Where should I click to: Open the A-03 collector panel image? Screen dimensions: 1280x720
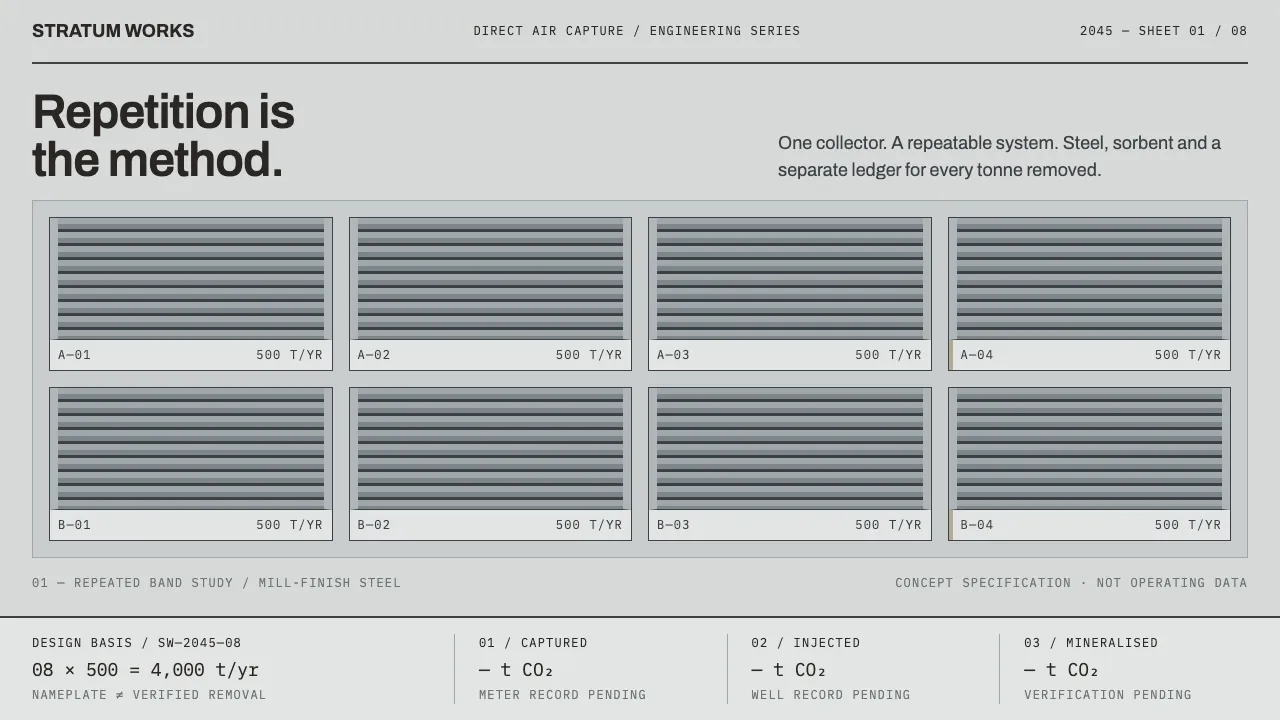(x=790, y=279)
